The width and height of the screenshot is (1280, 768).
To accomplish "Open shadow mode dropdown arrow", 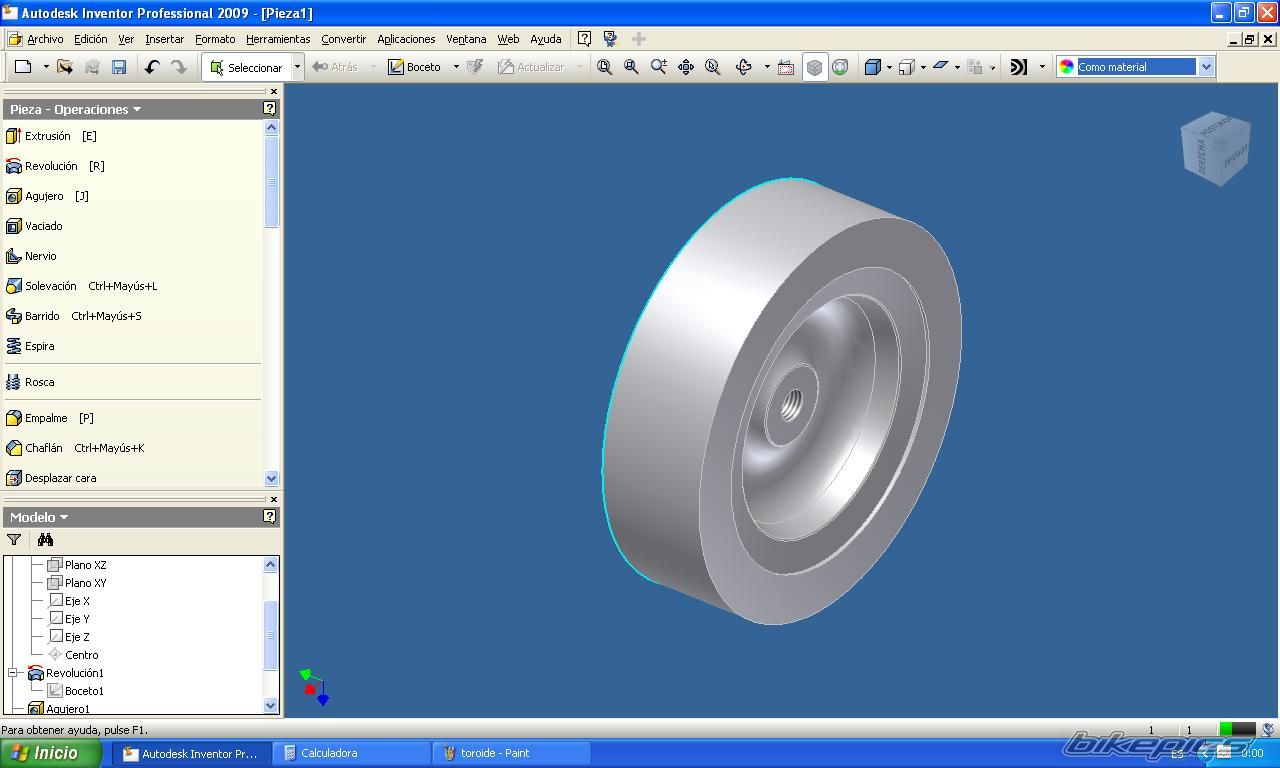I will [957, 67].
